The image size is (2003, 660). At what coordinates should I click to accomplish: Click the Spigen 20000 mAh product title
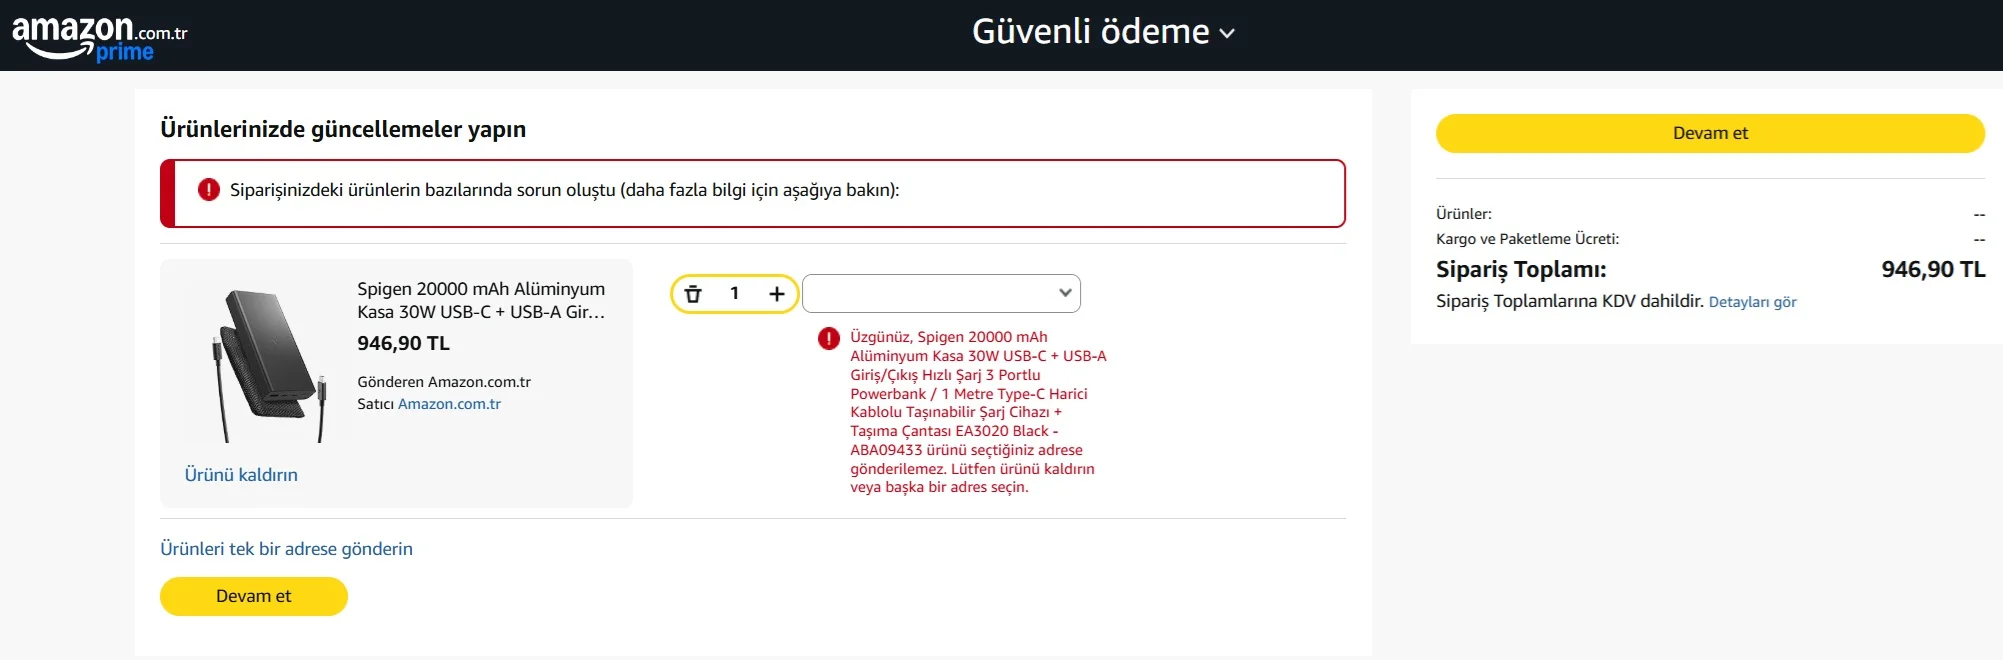pyautogui.click(x=481, y=300)
